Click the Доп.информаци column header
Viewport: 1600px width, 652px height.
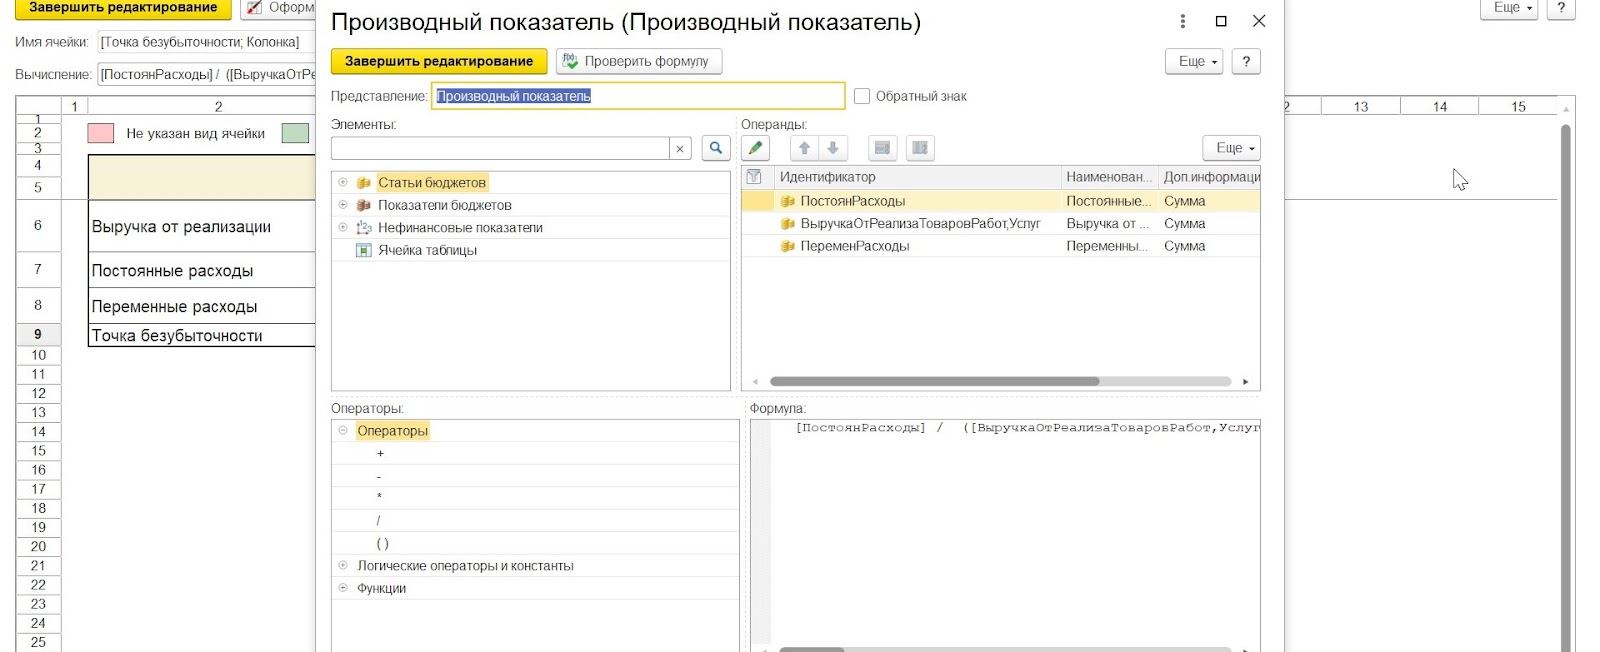click(x=1210, y=177)
